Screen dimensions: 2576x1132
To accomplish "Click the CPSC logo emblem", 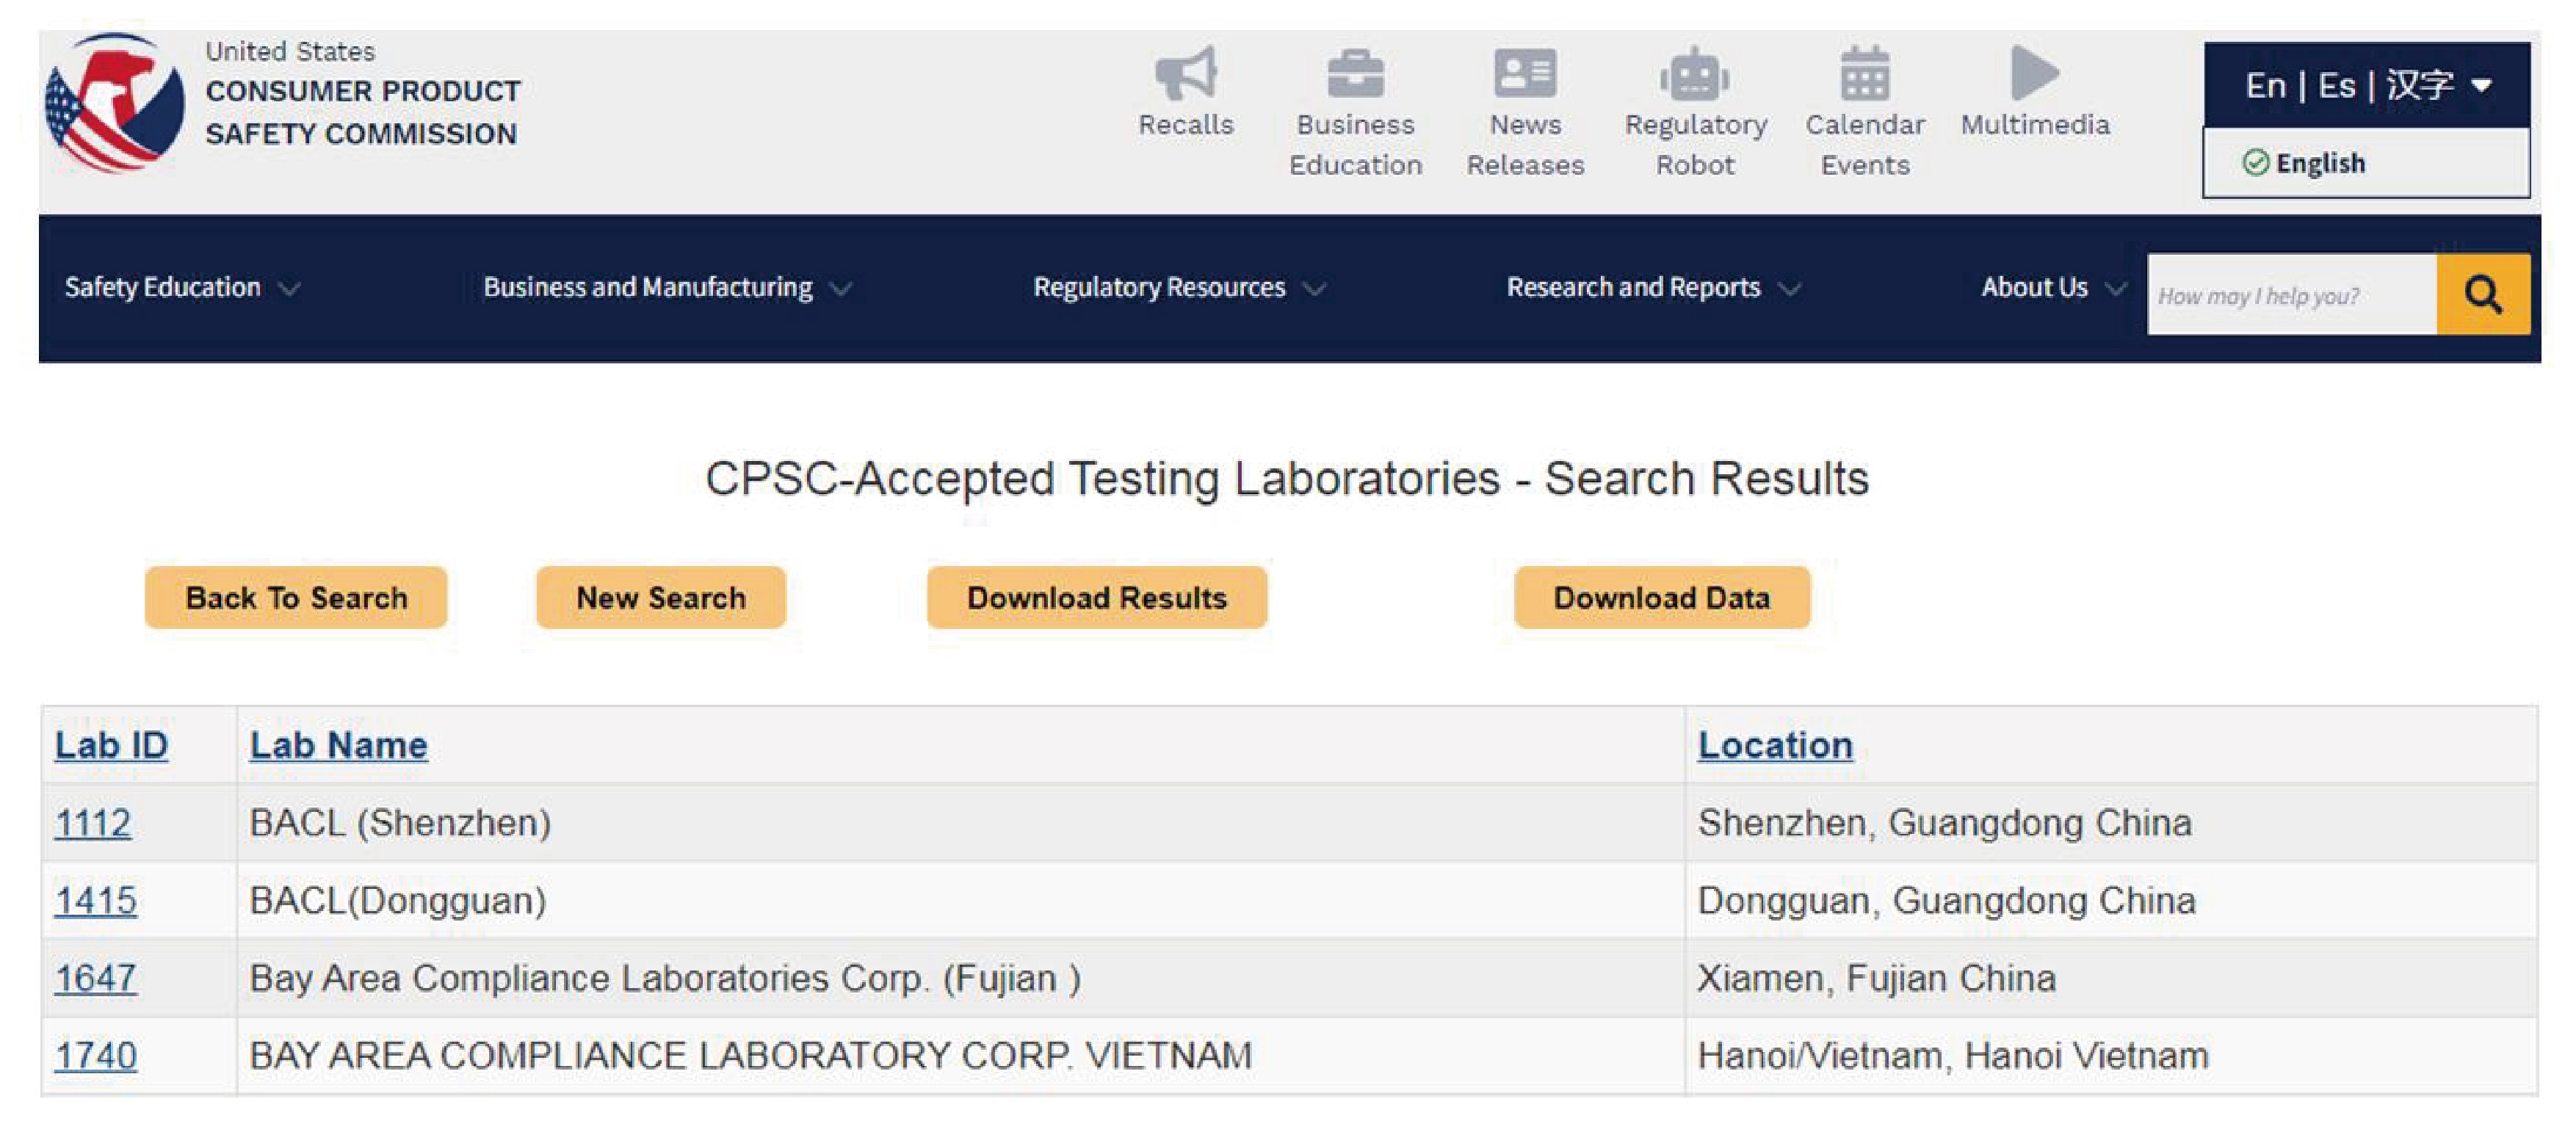I will (115, 103).
